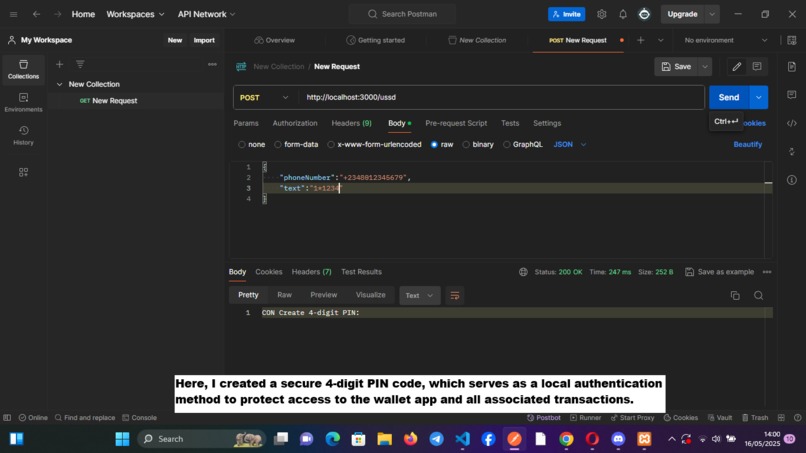
Task: Open the configure workspace sidebar icon
Action: [23, 172]
